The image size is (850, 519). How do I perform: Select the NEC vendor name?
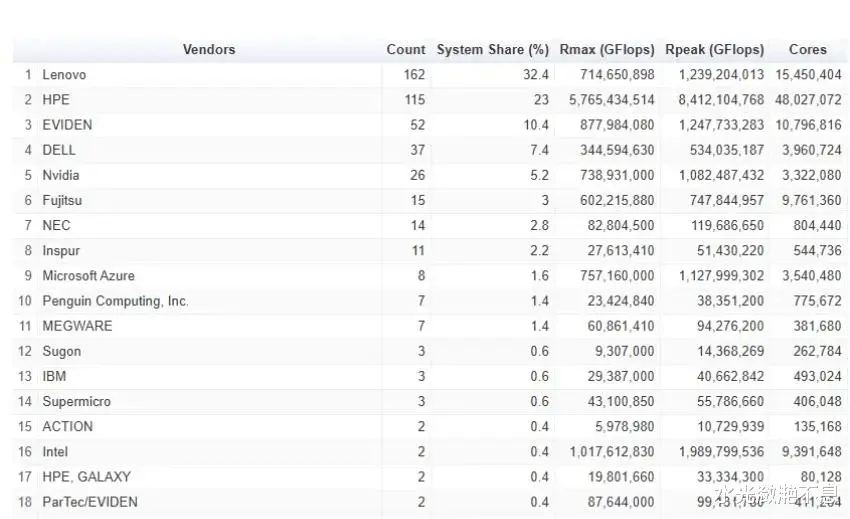[x=56, y=226]
